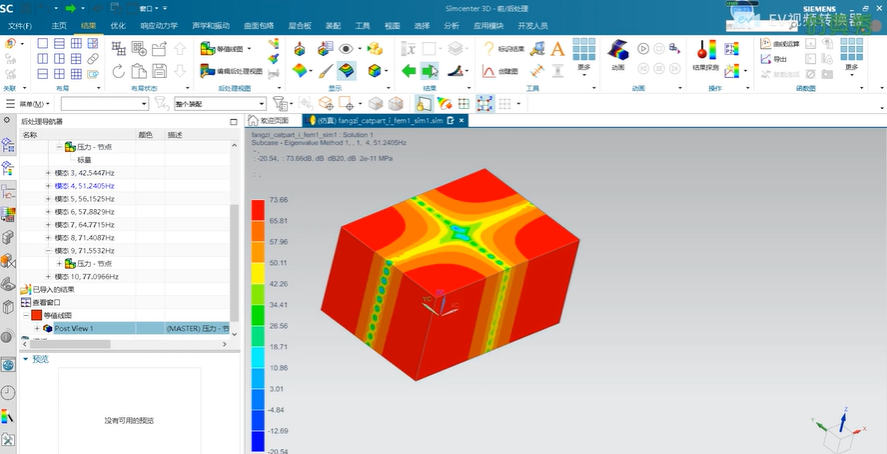
Task: Expand the 模态 5, 56.1525Hz tree node
Action: [48, 198]
